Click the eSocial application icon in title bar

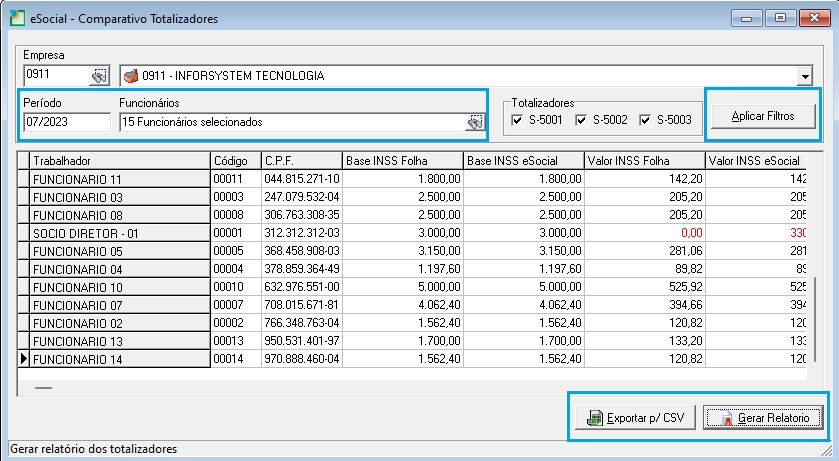(17, 19)
